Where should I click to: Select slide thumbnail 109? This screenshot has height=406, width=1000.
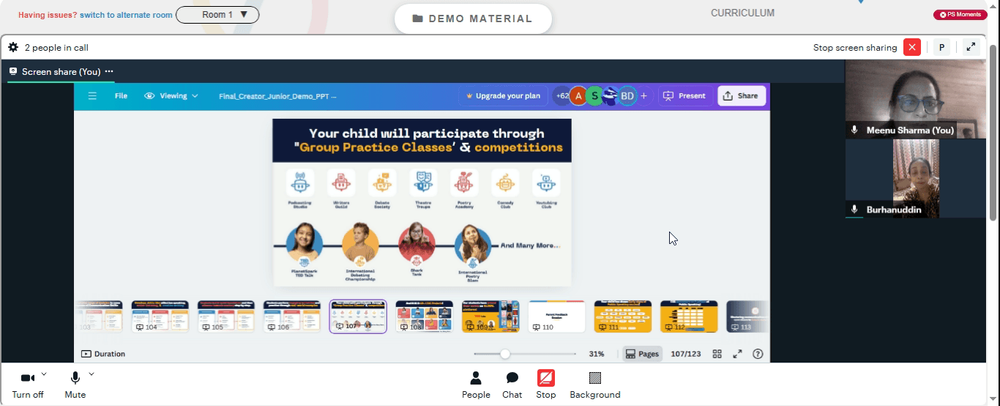490,316
